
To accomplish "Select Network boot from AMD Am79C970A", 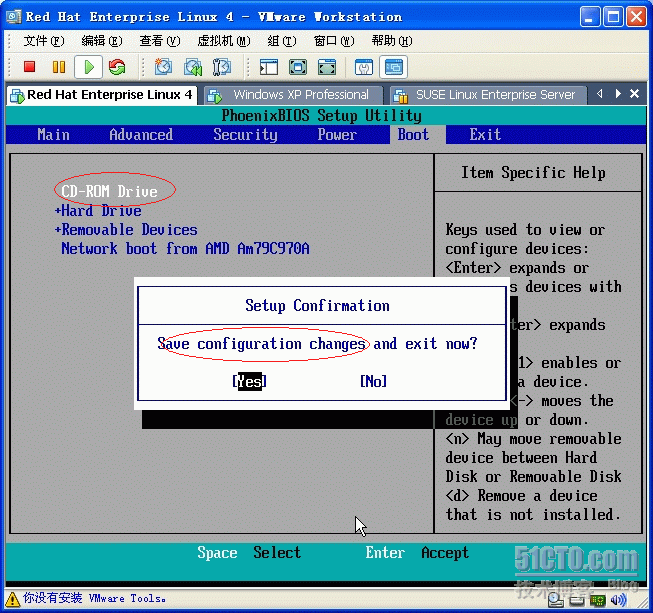I will pyautogui.click(x=185, y=249).
